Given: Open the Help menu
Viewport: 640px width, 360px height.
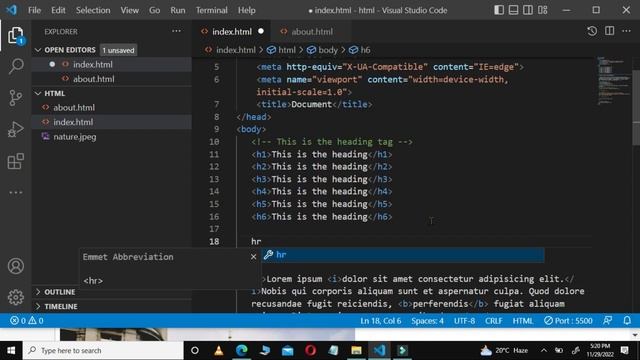Looking at the screenshot, I should click(x=247, y=10).
